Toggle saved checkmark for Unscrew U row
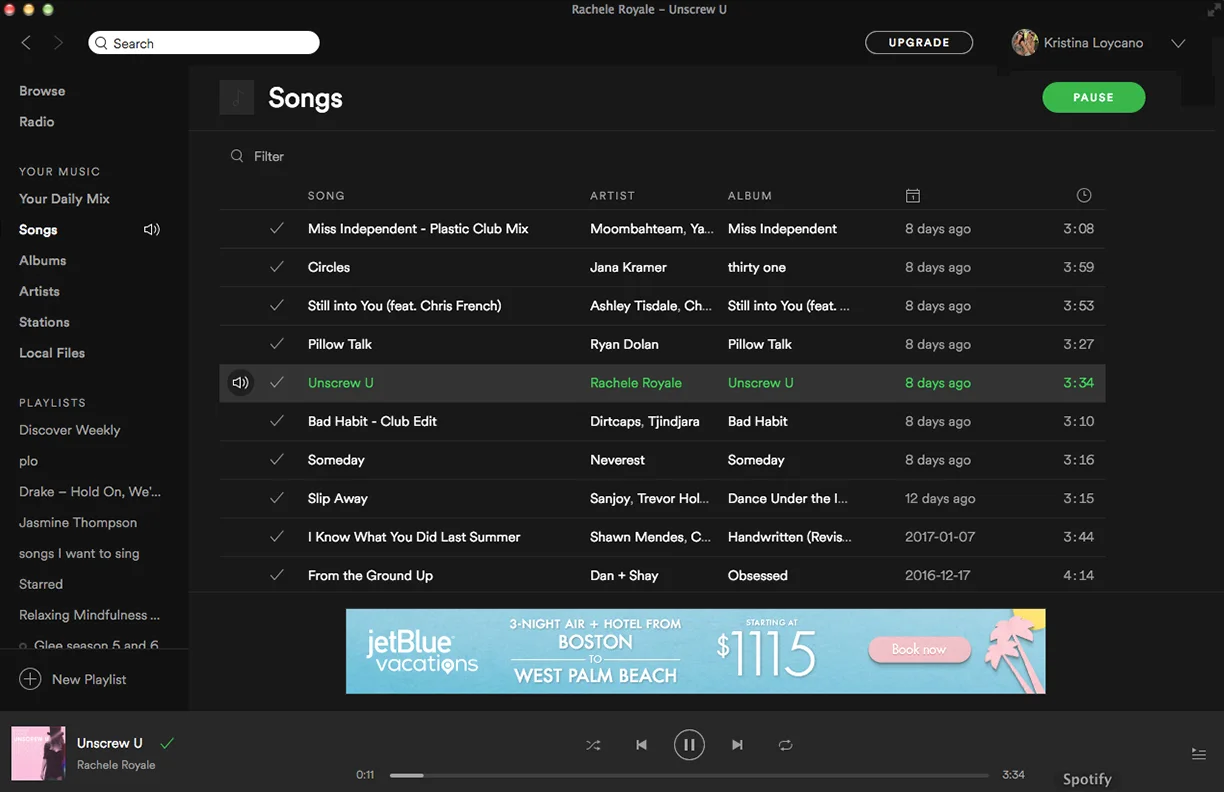 (x=277, y=383)
